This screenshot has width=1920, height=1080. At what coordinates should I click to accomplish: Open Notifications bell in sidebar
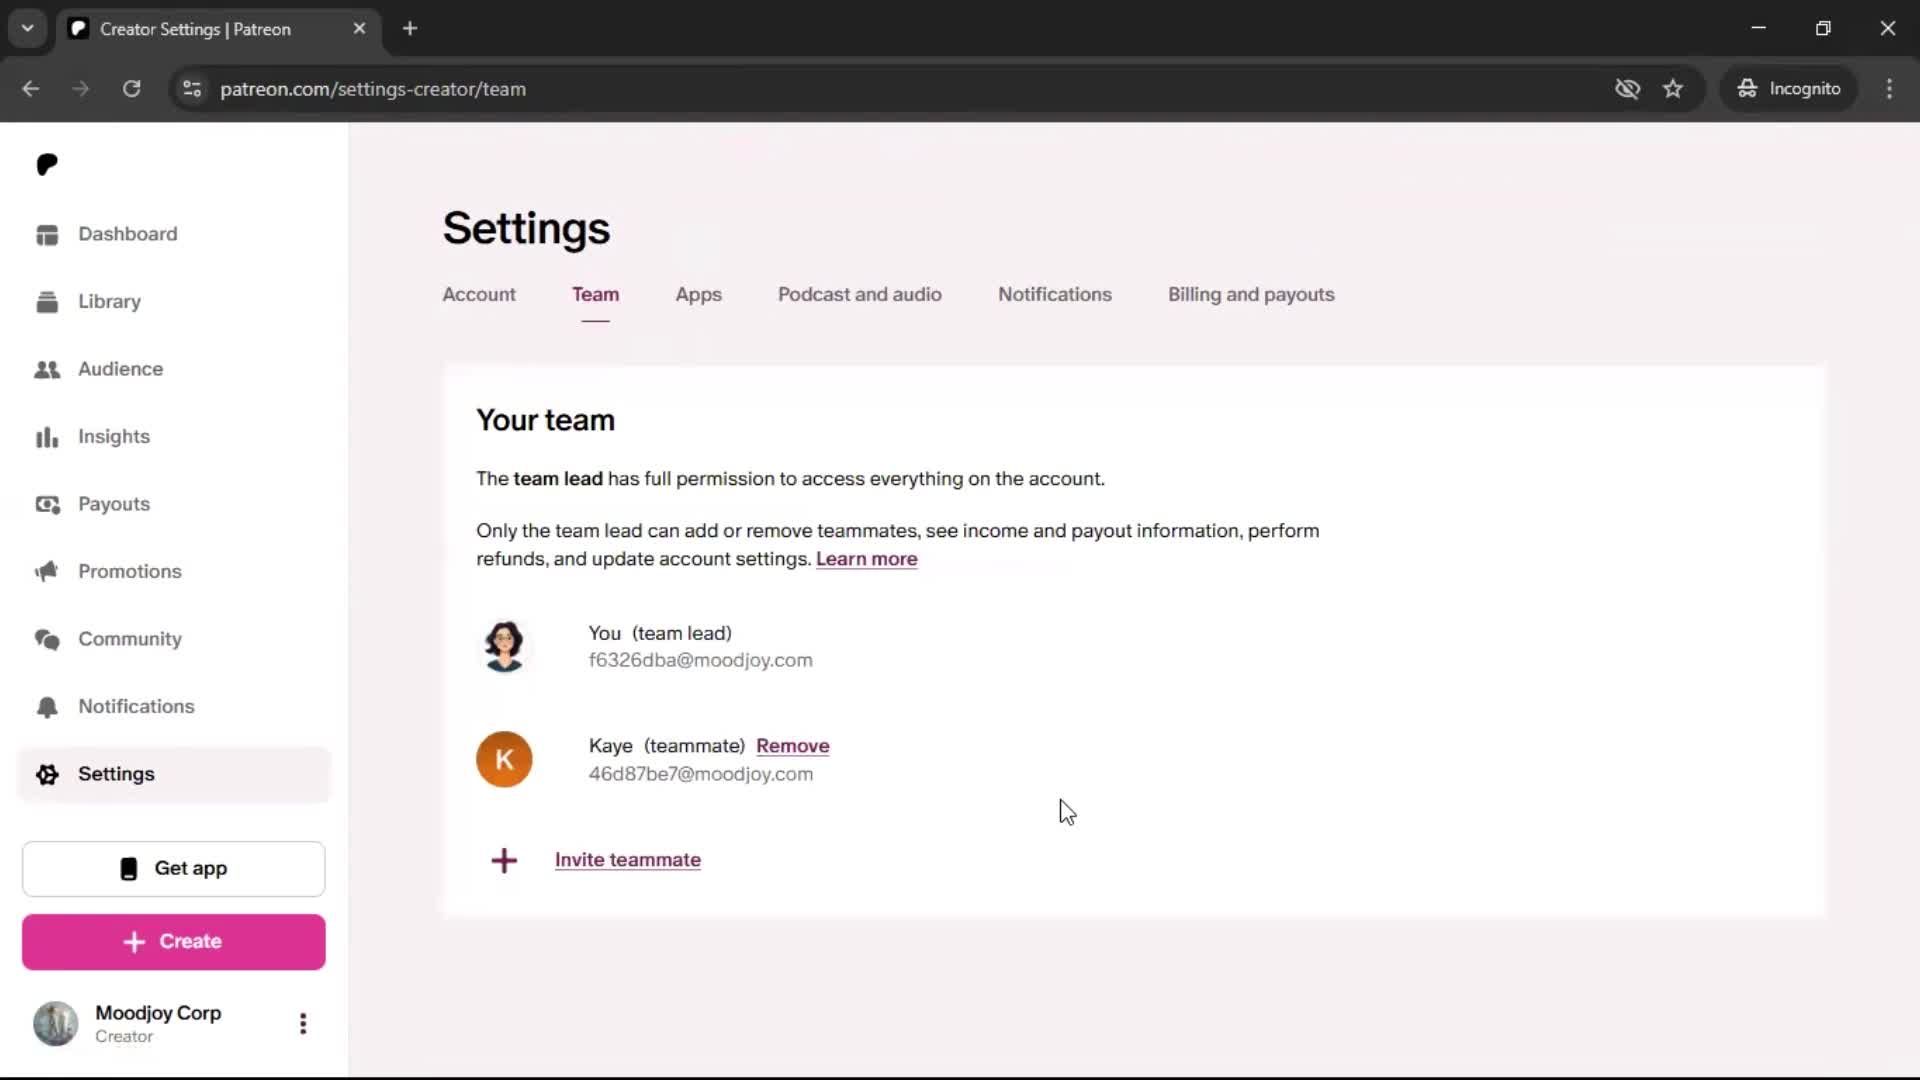coord(47,707)
